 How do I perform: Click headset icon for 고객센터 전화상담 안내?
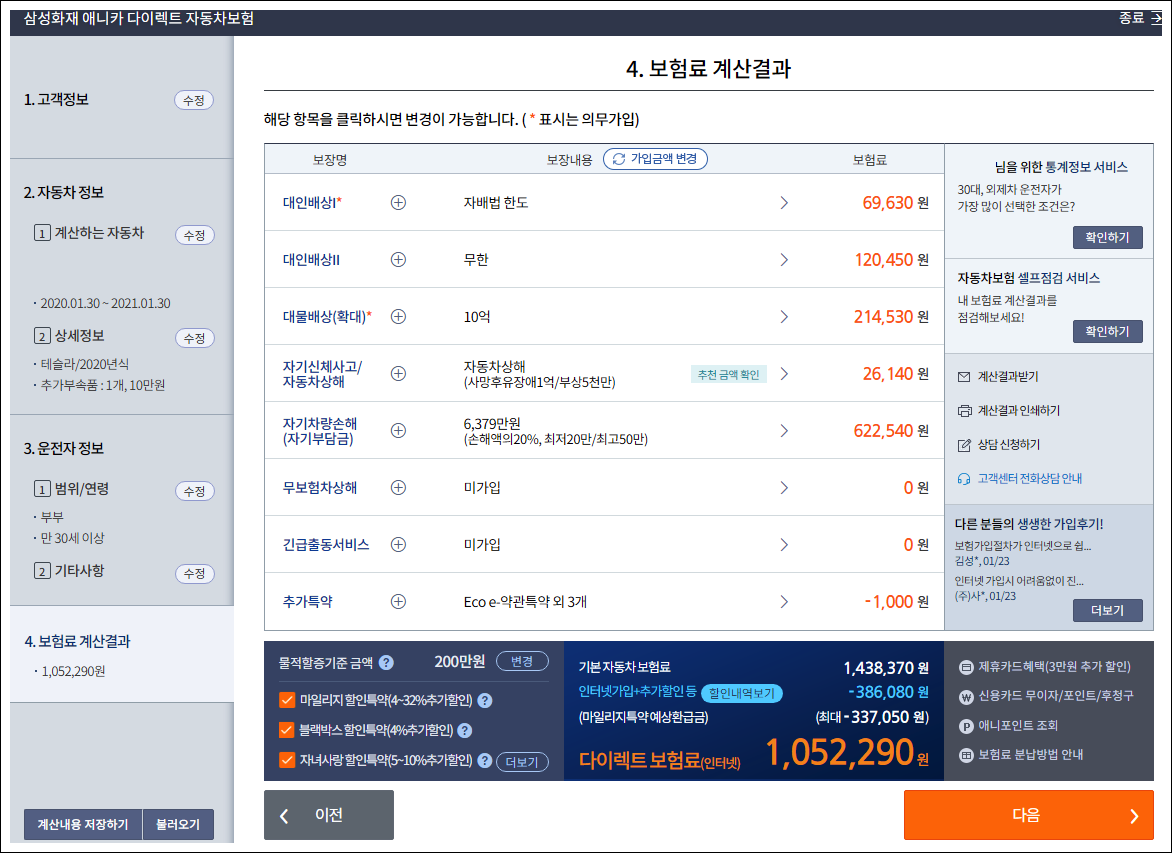(964, 478)
